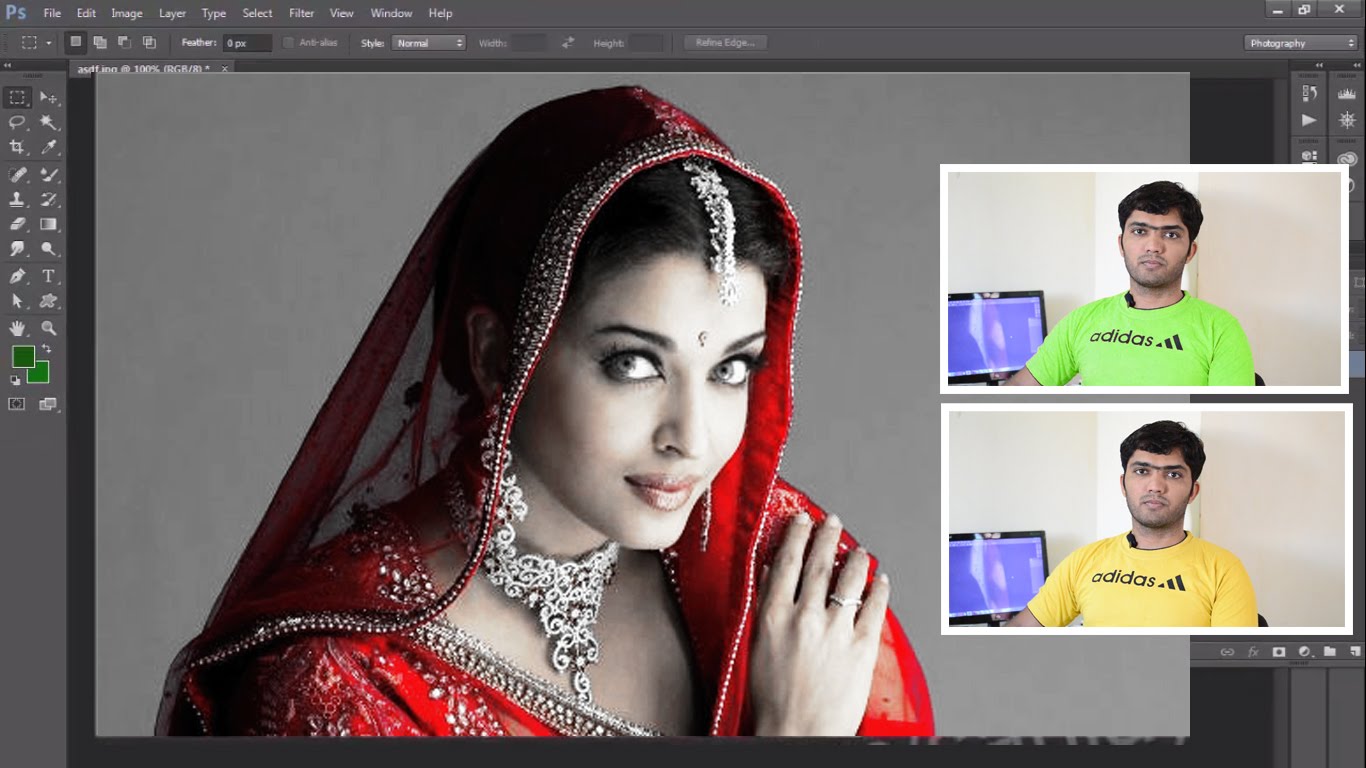Viewport: 1366px width, 768px height.
Task: Select the Crop tool
Action: point(16,146)
